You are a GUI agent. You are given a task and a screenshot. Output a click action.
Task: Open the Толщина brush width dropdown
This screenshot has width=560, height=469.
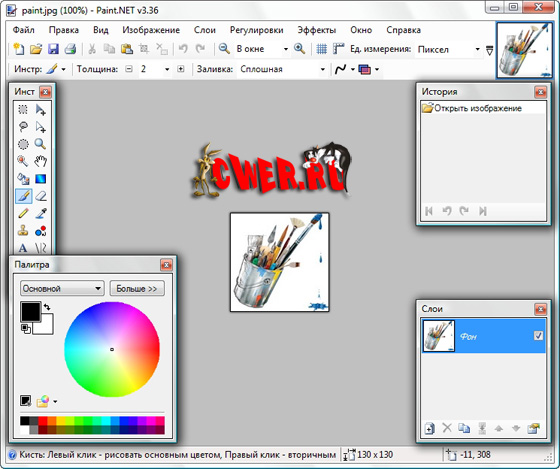click(167, 69)
